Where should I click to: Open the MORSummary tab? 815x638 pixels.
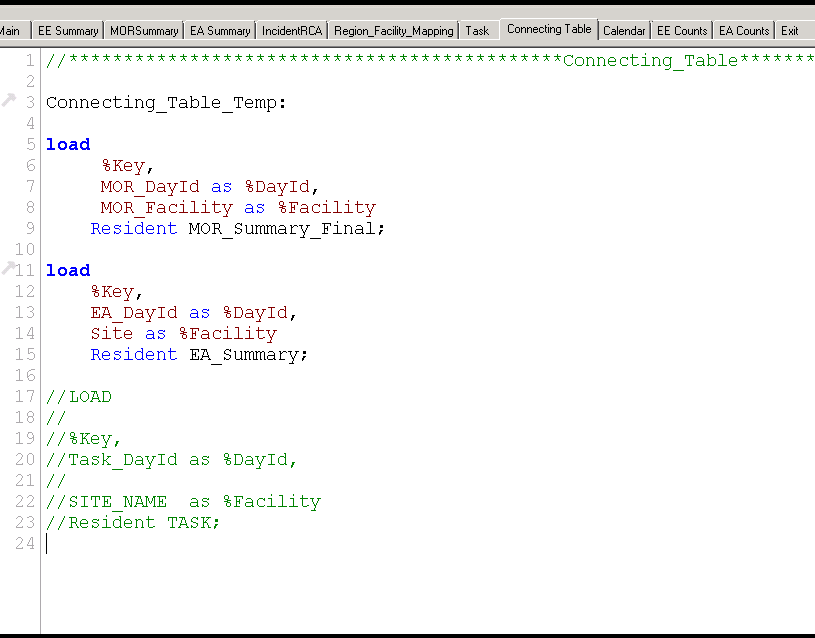144,31
